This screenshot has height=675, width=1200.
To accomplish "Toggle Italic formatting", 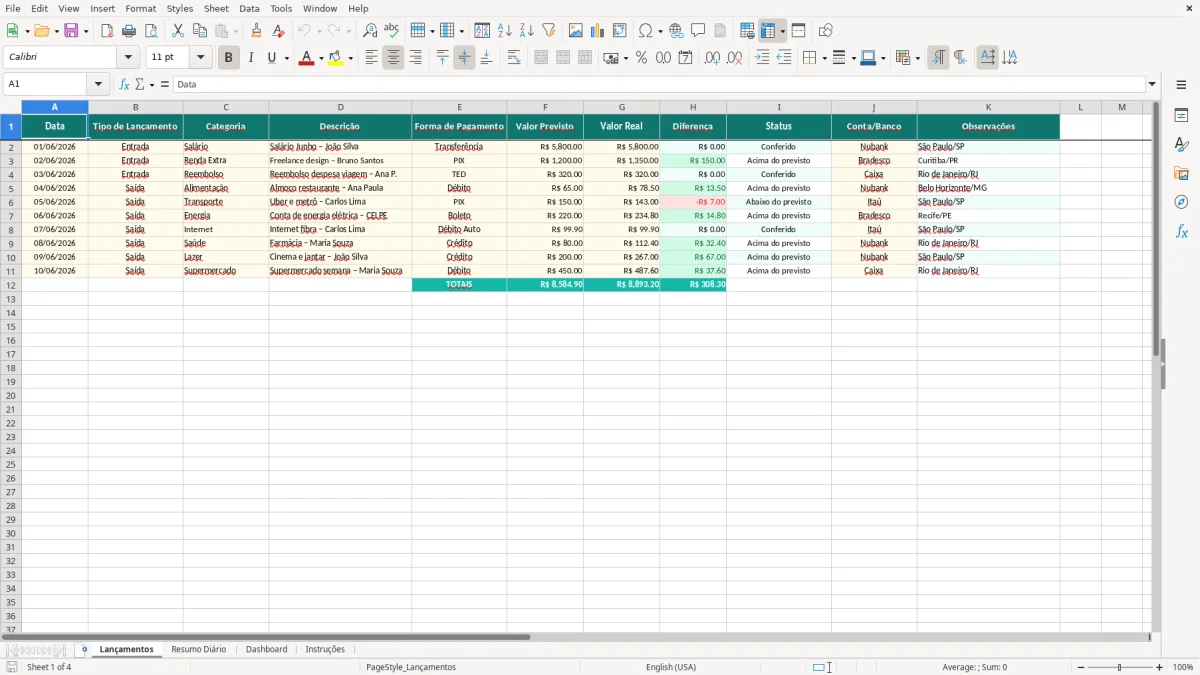I will pyautogui.click(x=251, y=58).
